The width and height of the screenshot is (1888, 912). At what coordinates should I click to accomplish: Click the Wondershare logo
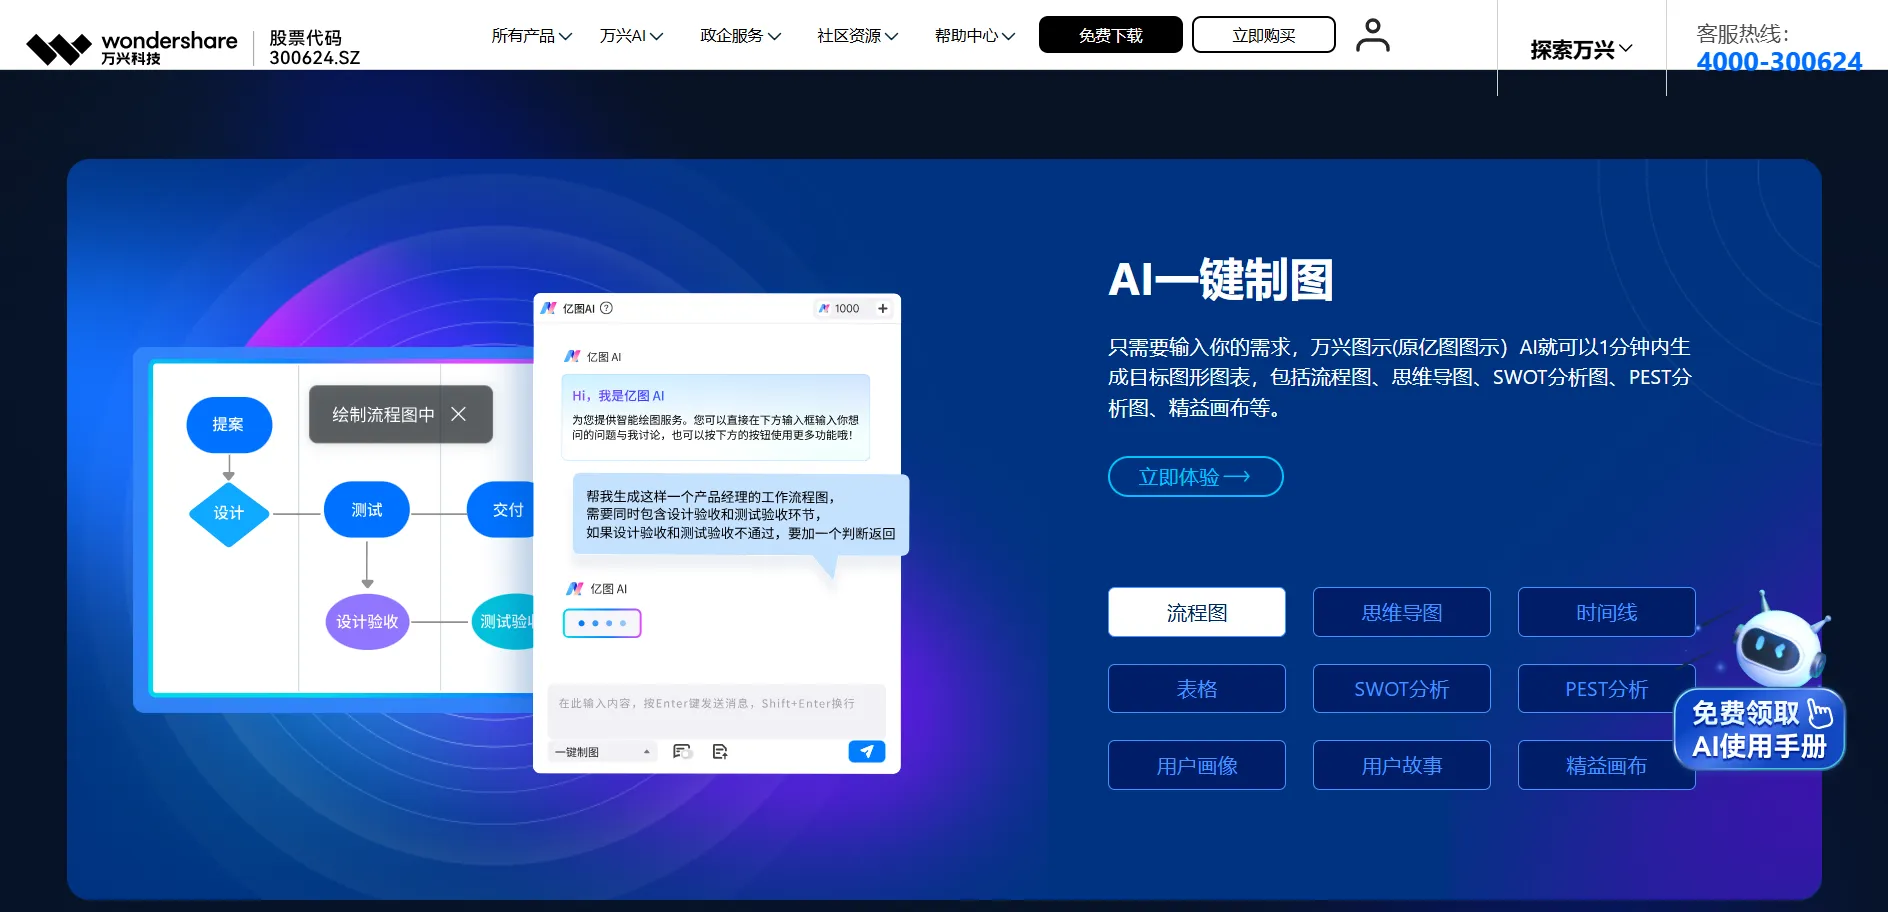[131, 47]
